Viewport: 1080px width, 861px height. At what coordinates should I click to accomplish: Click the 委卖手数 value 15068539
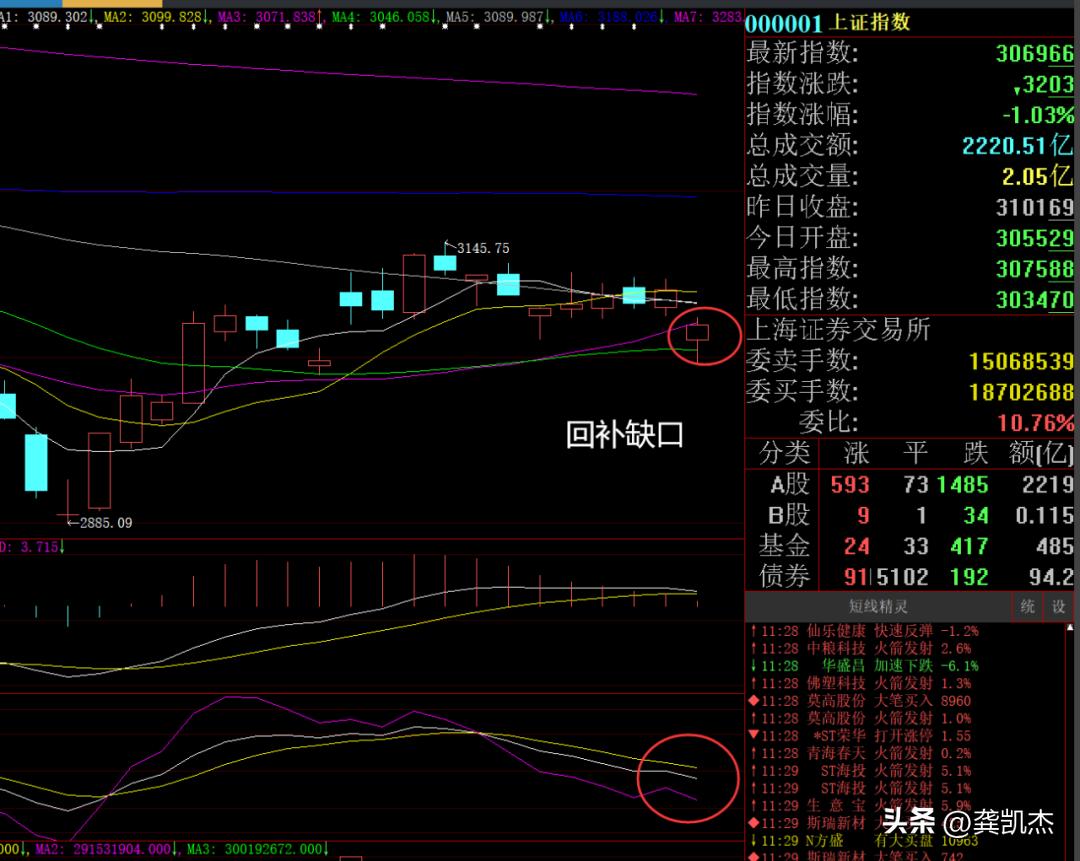1021,361
